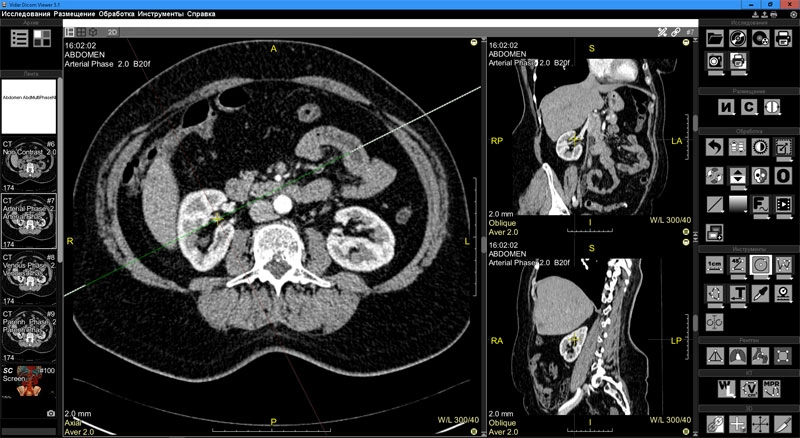
Task: Click the open folder icon in Исследования panel
Action: tap(714, 38)
